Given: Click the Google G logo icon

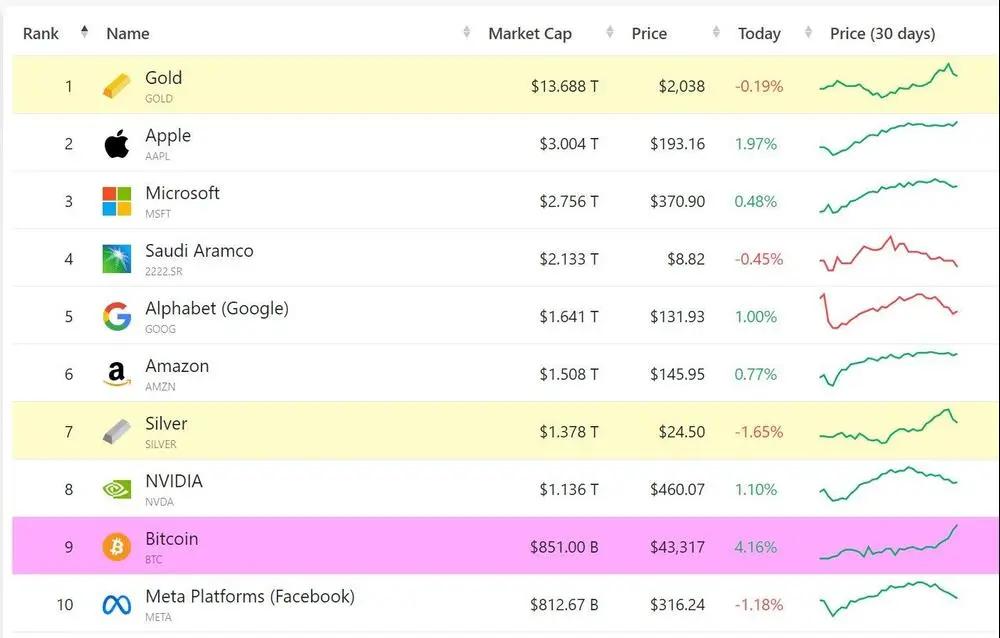Looking at the screenshot, I should tap(117, 316).
